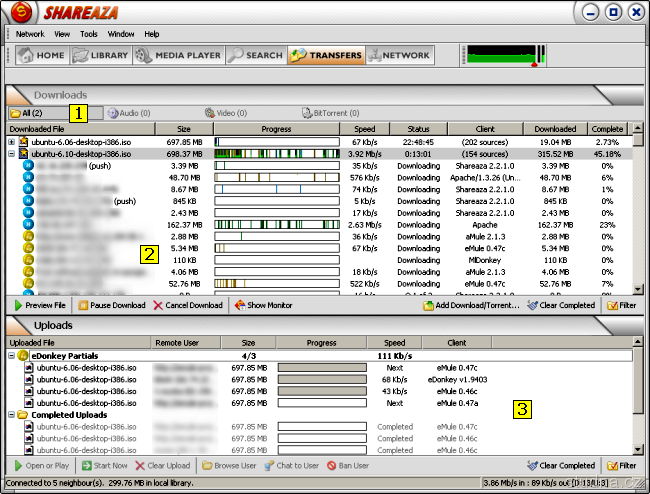Open the Network view
The image size is (650, 494).
[x=398, y=56]
